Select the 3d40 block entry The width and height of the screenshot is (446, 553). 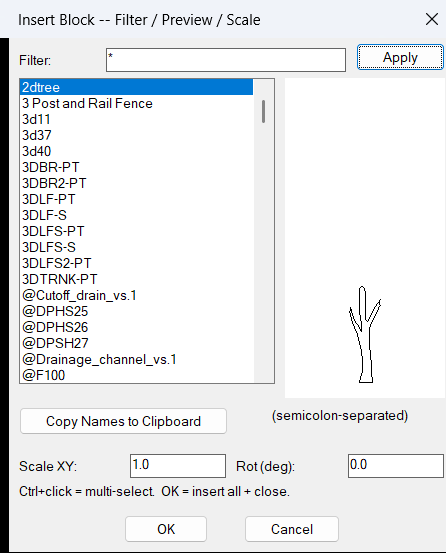136,151
